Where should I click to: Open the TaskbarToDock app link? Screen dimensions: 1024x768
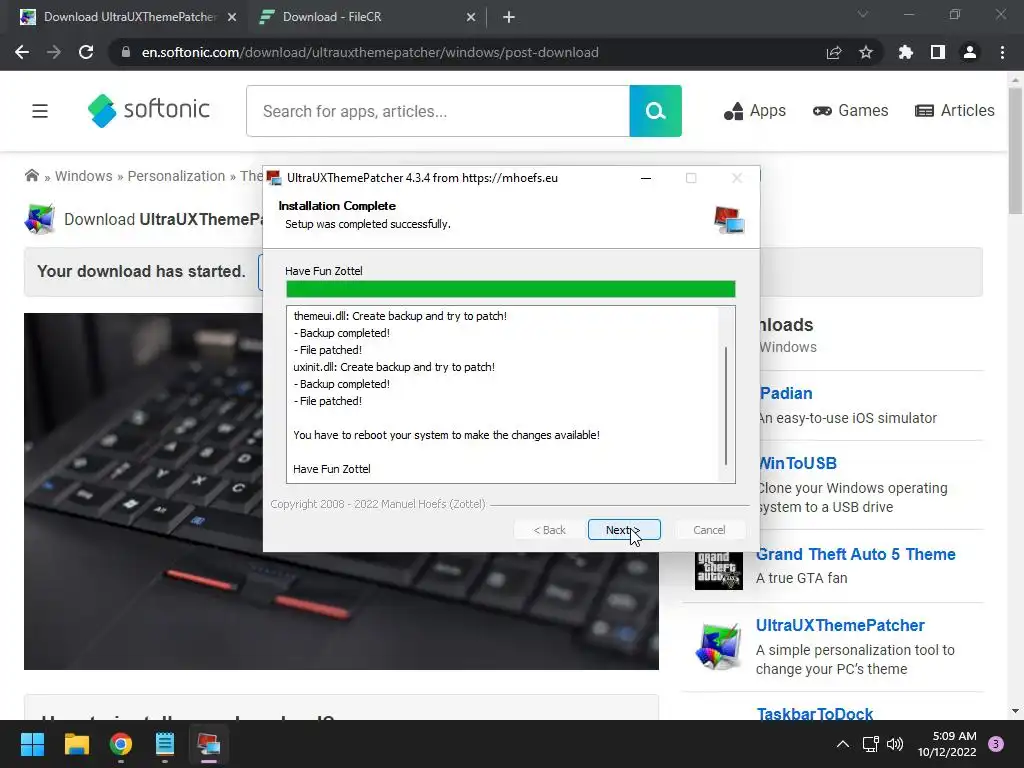[x=814, y=713]
